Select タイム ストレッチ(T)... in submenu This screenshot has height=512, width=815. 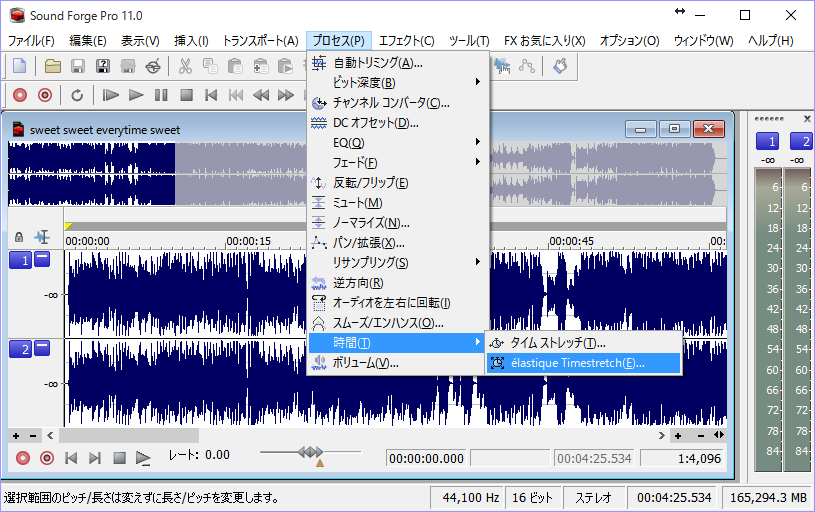583,343
